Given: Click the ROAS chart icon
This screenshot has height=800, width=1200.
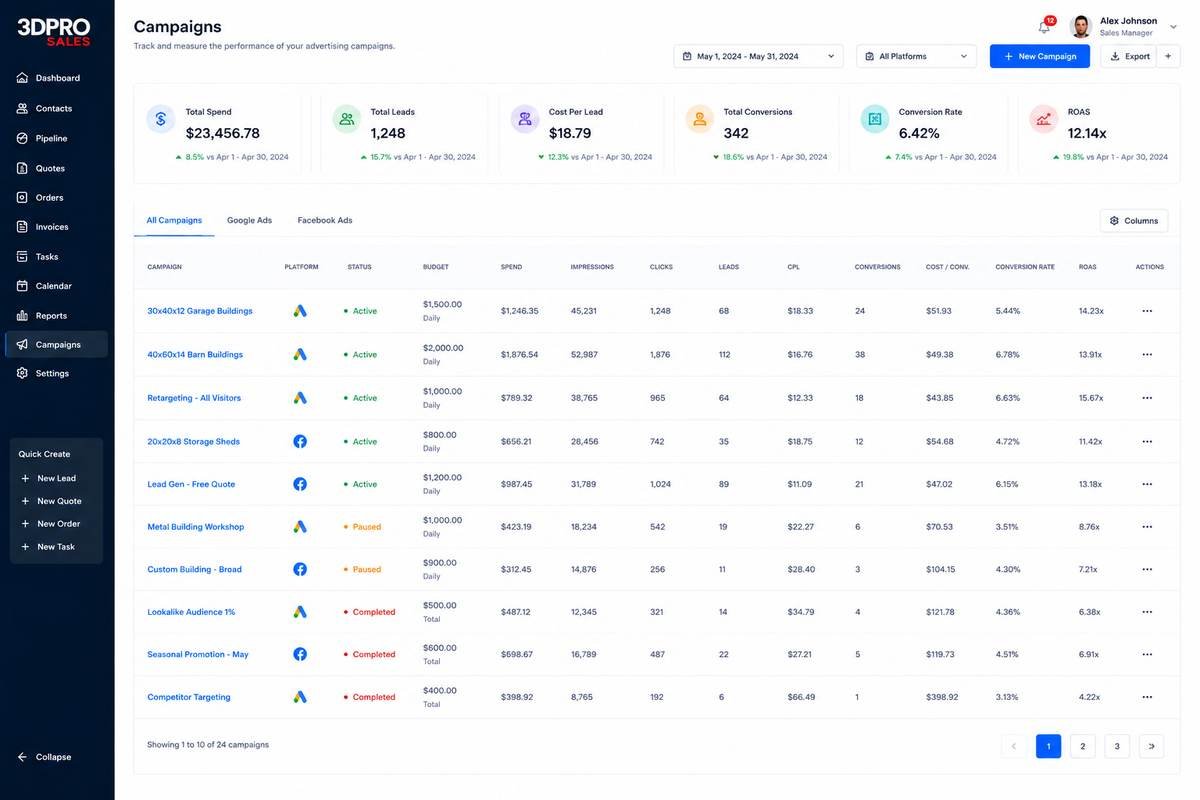Looking at the screenshot, I should [1044, 119].
